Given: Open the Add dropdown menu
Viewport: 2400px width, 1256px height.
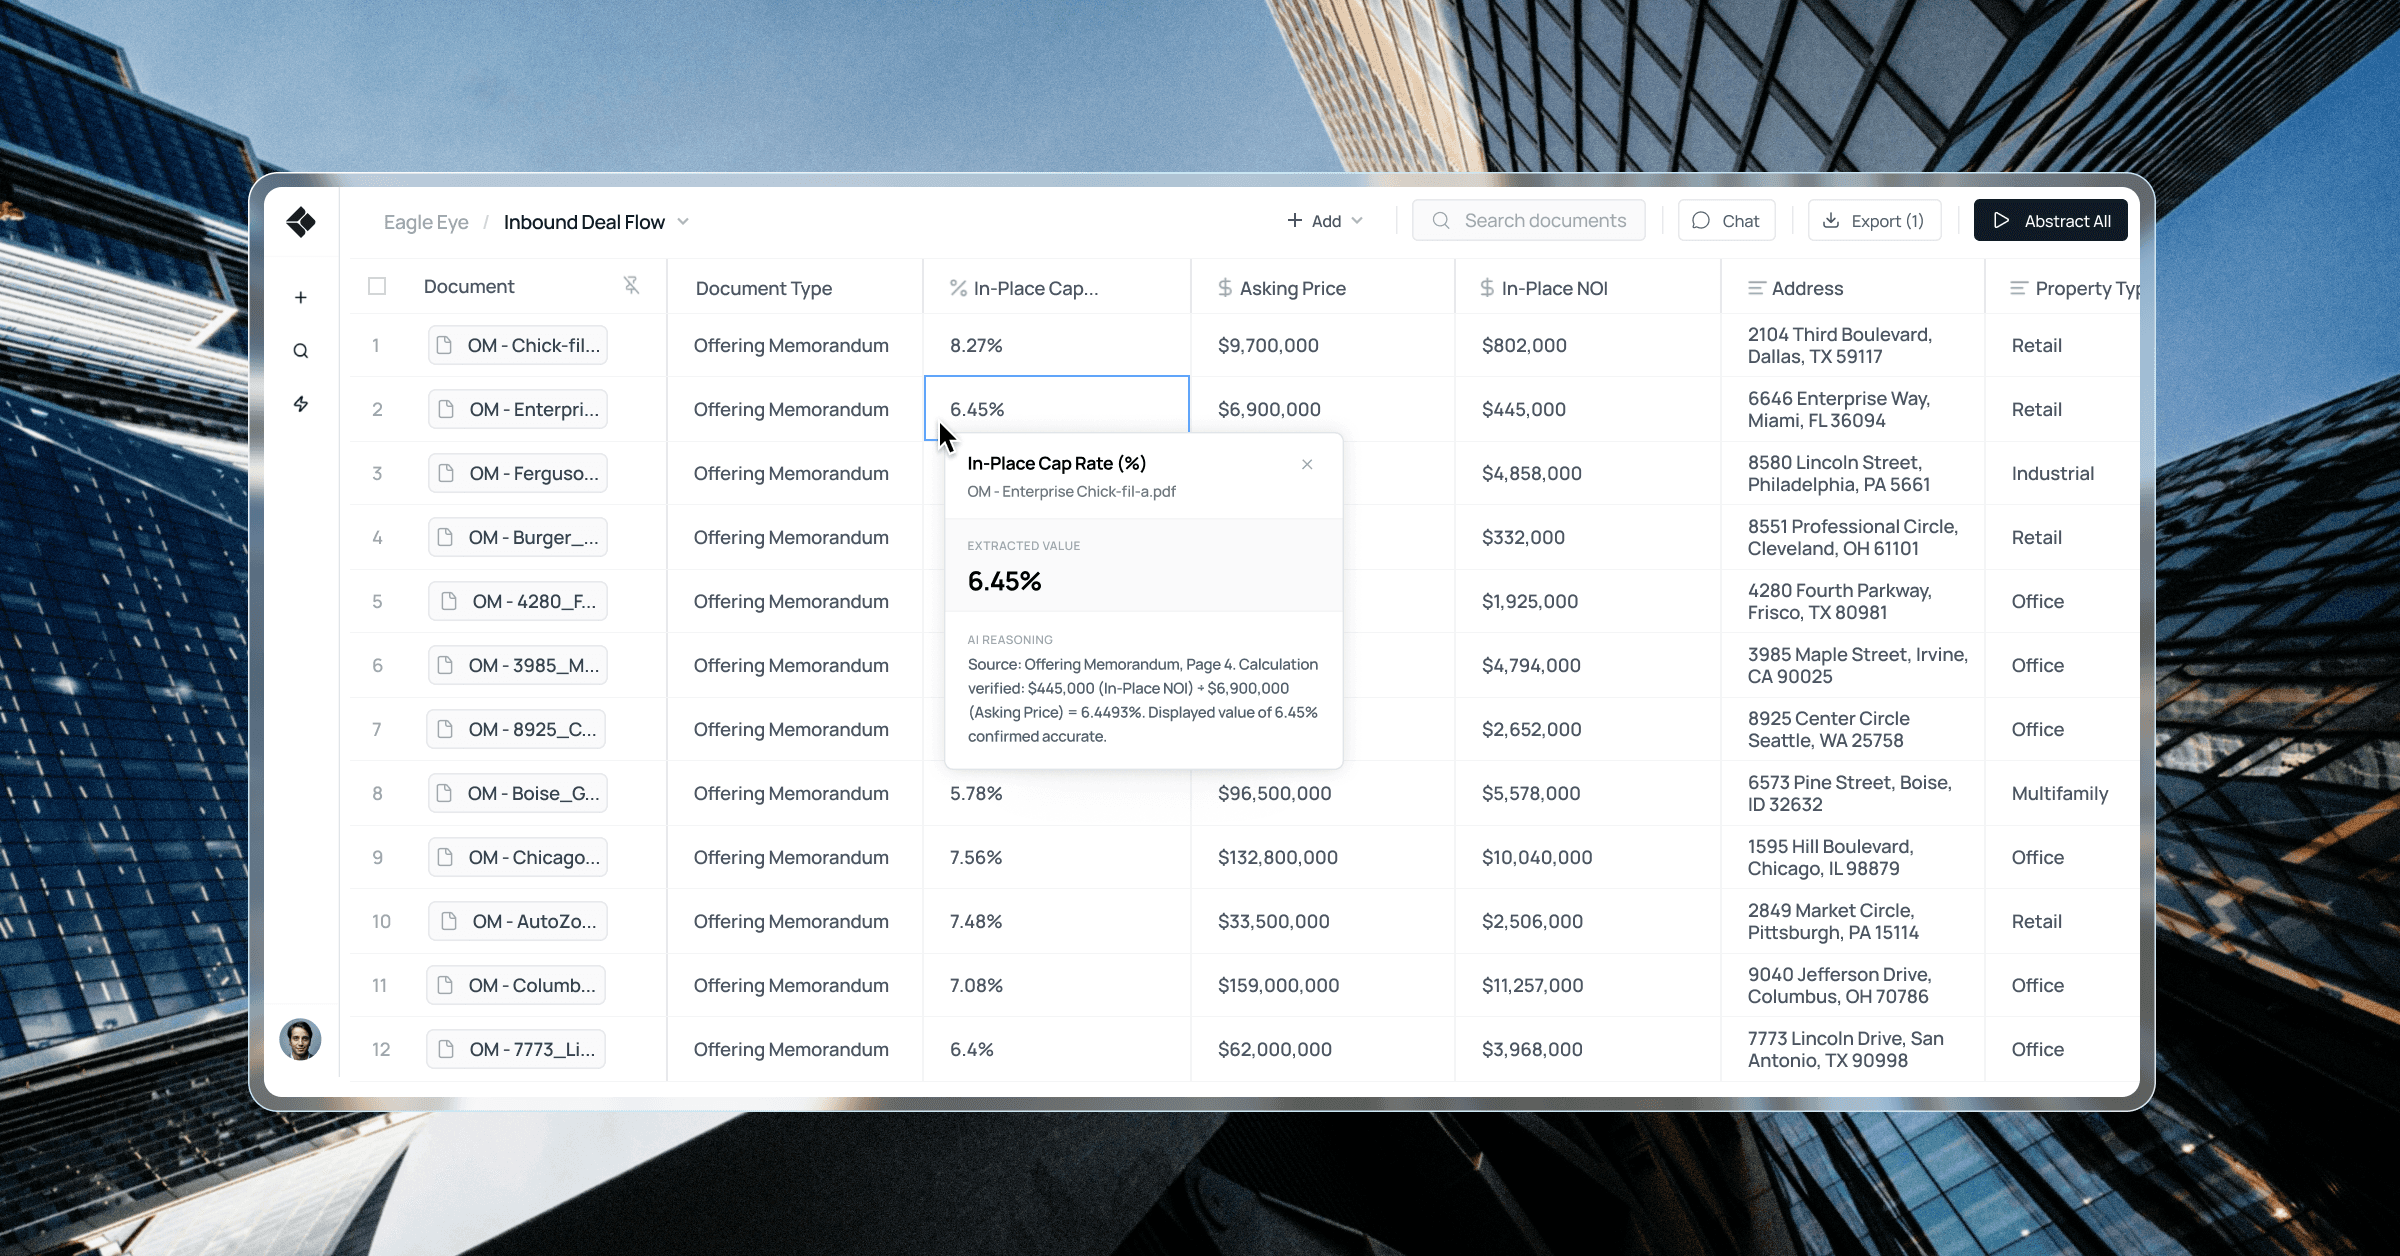Looking at the screenshot, I should [1325, 221].
